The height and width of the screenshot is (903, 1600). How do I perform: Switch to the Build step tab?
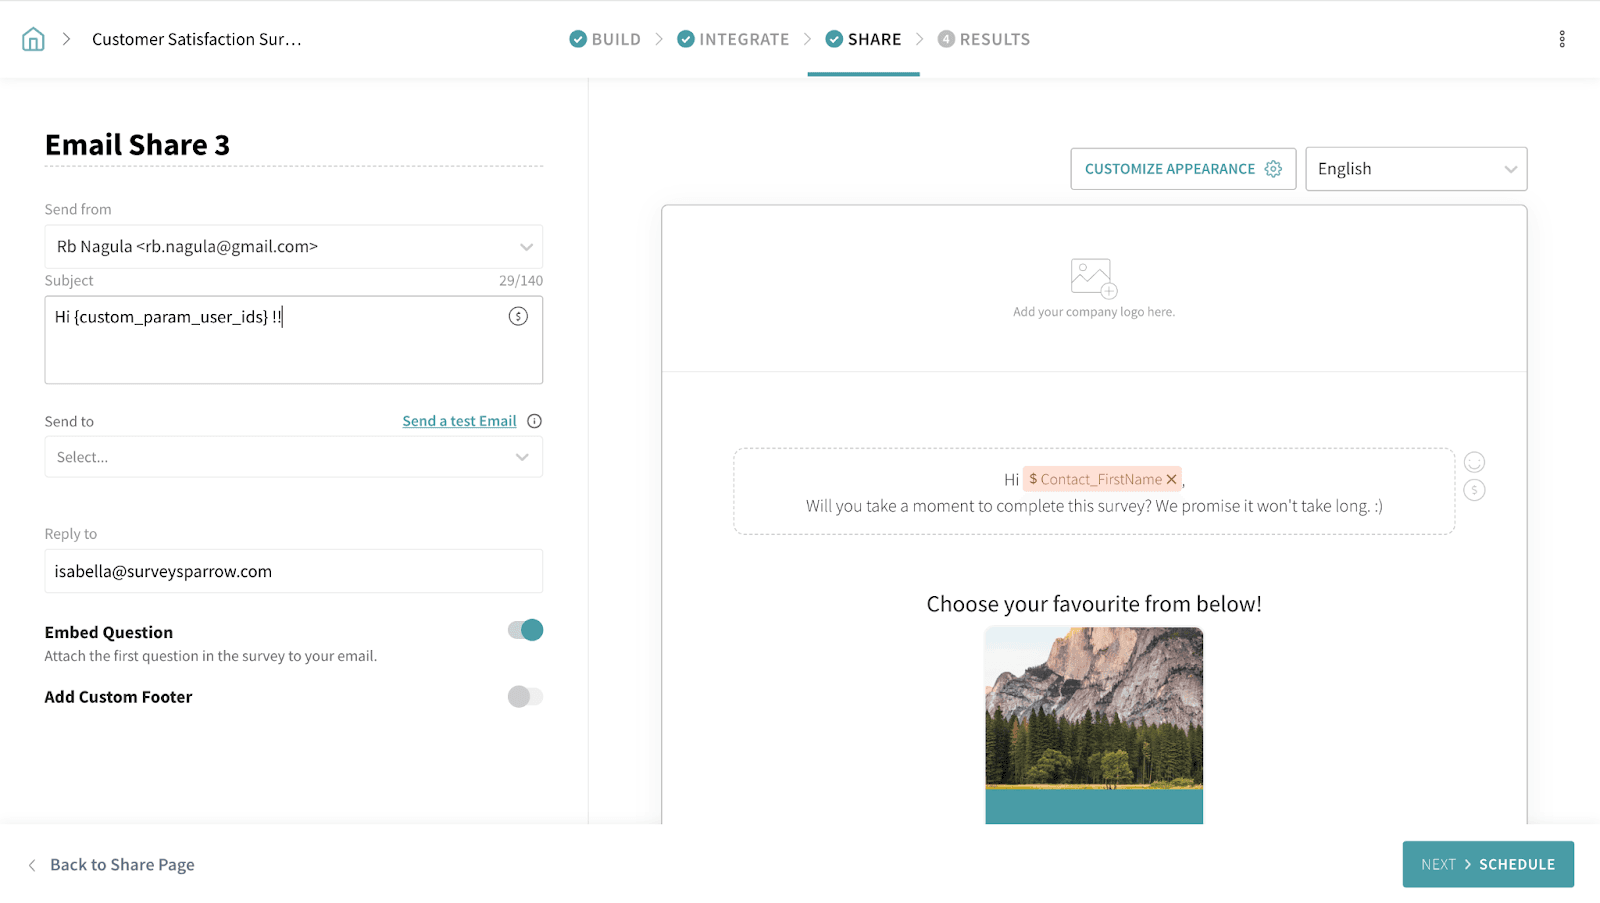point(605,39)
